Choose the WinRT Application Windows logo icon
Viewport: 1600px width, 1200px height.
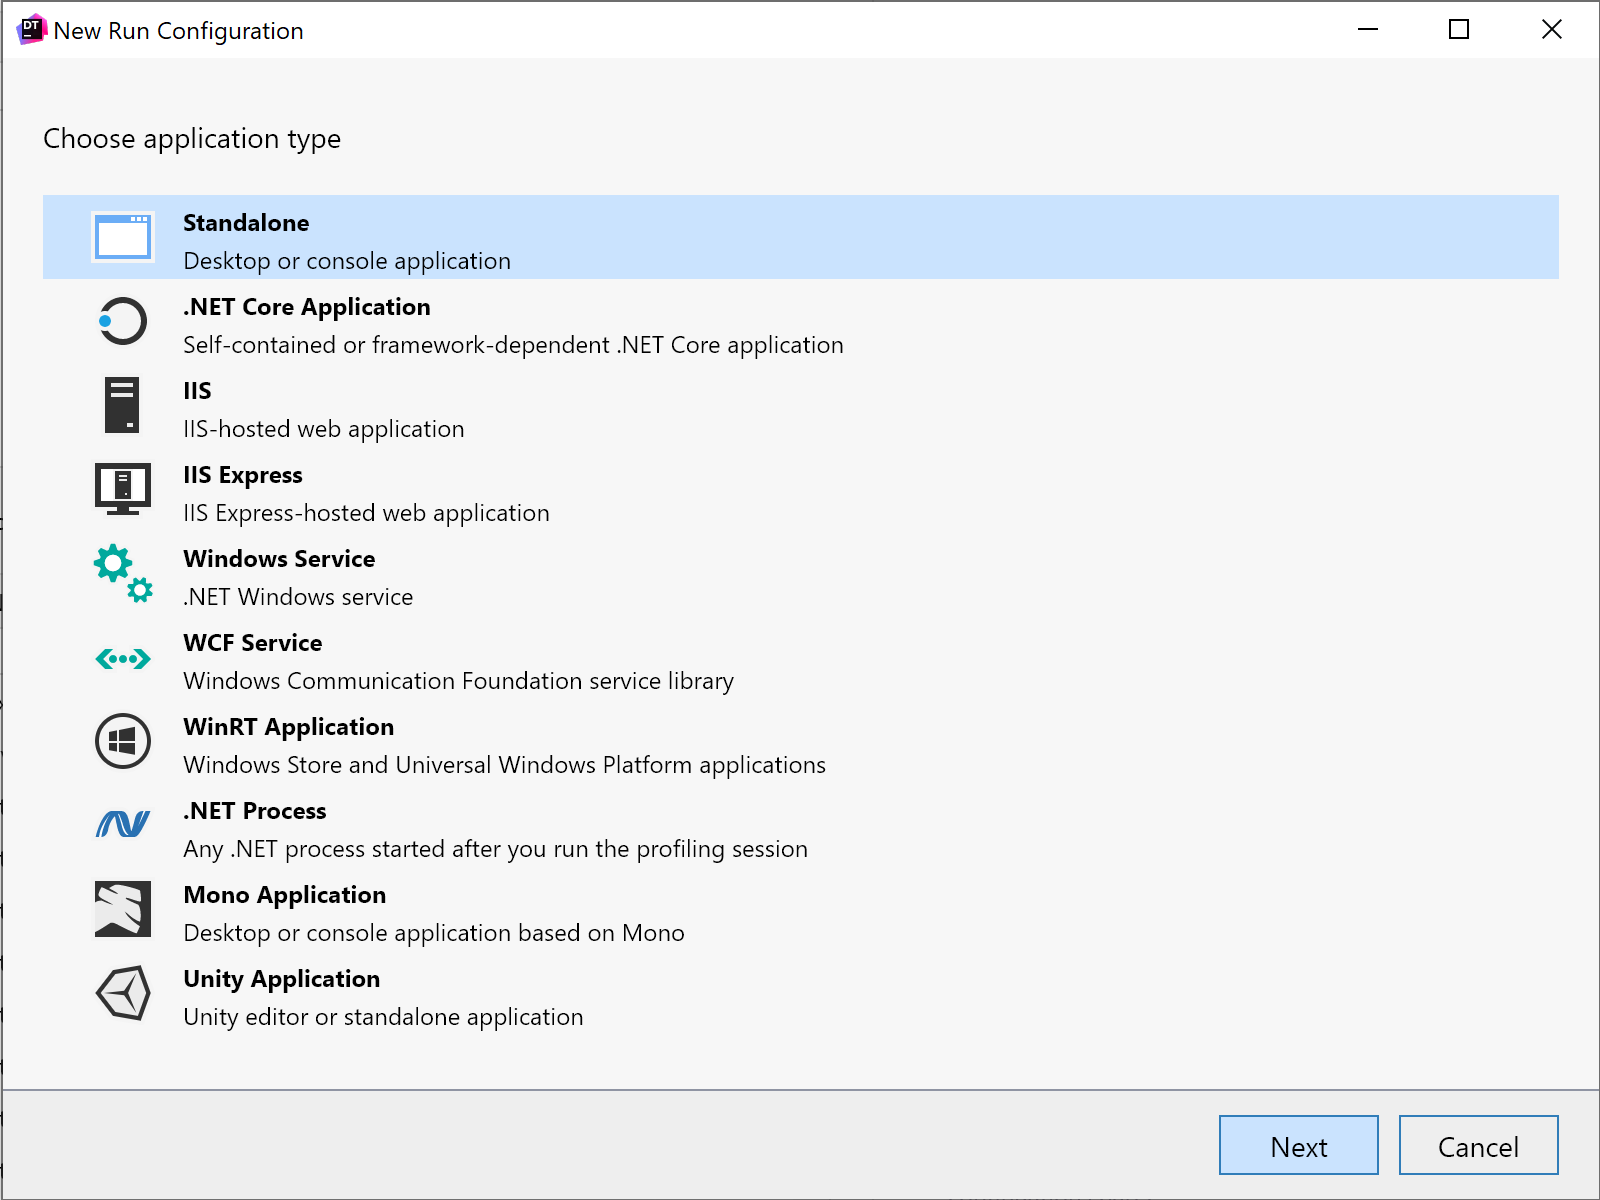click(123, 741)
